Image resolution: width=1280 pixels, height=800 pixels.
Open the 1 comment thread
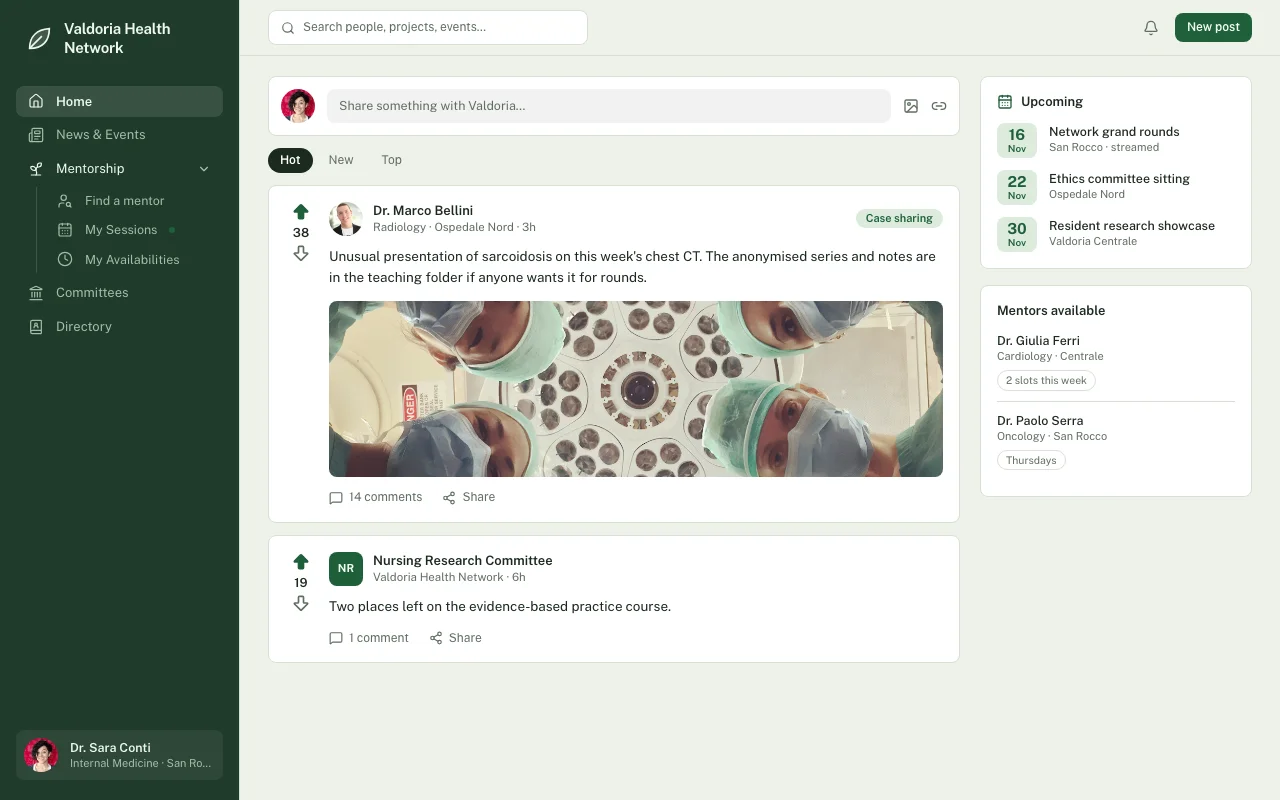[369, 638]
